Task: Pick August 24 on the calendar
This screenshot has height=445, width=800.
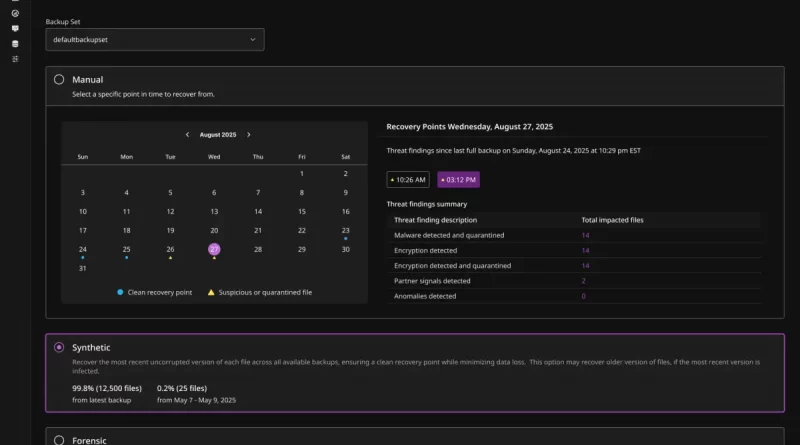Action: [x=82, y=248]
